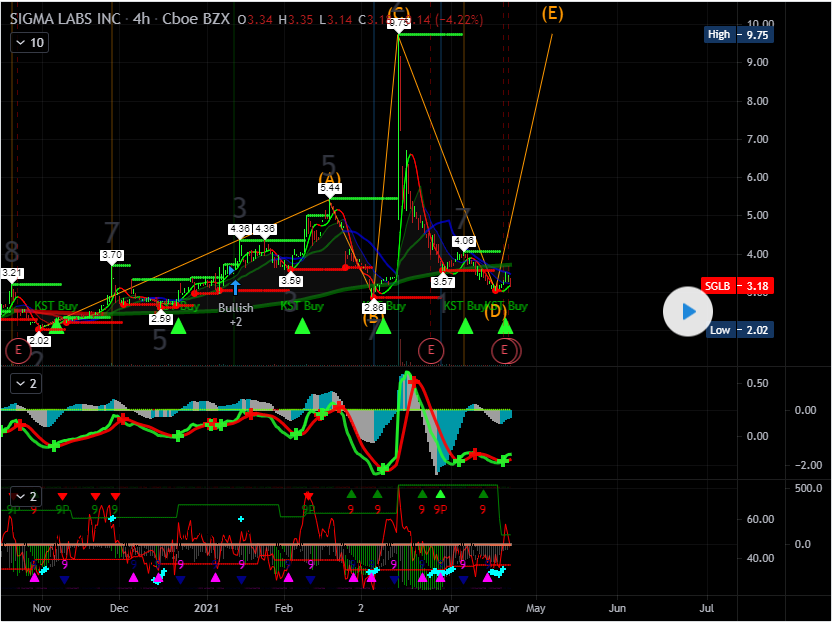Screen dimensions: 832x622
Task: Click the 5.00 level on the price axis
Action: click(757, 215)
